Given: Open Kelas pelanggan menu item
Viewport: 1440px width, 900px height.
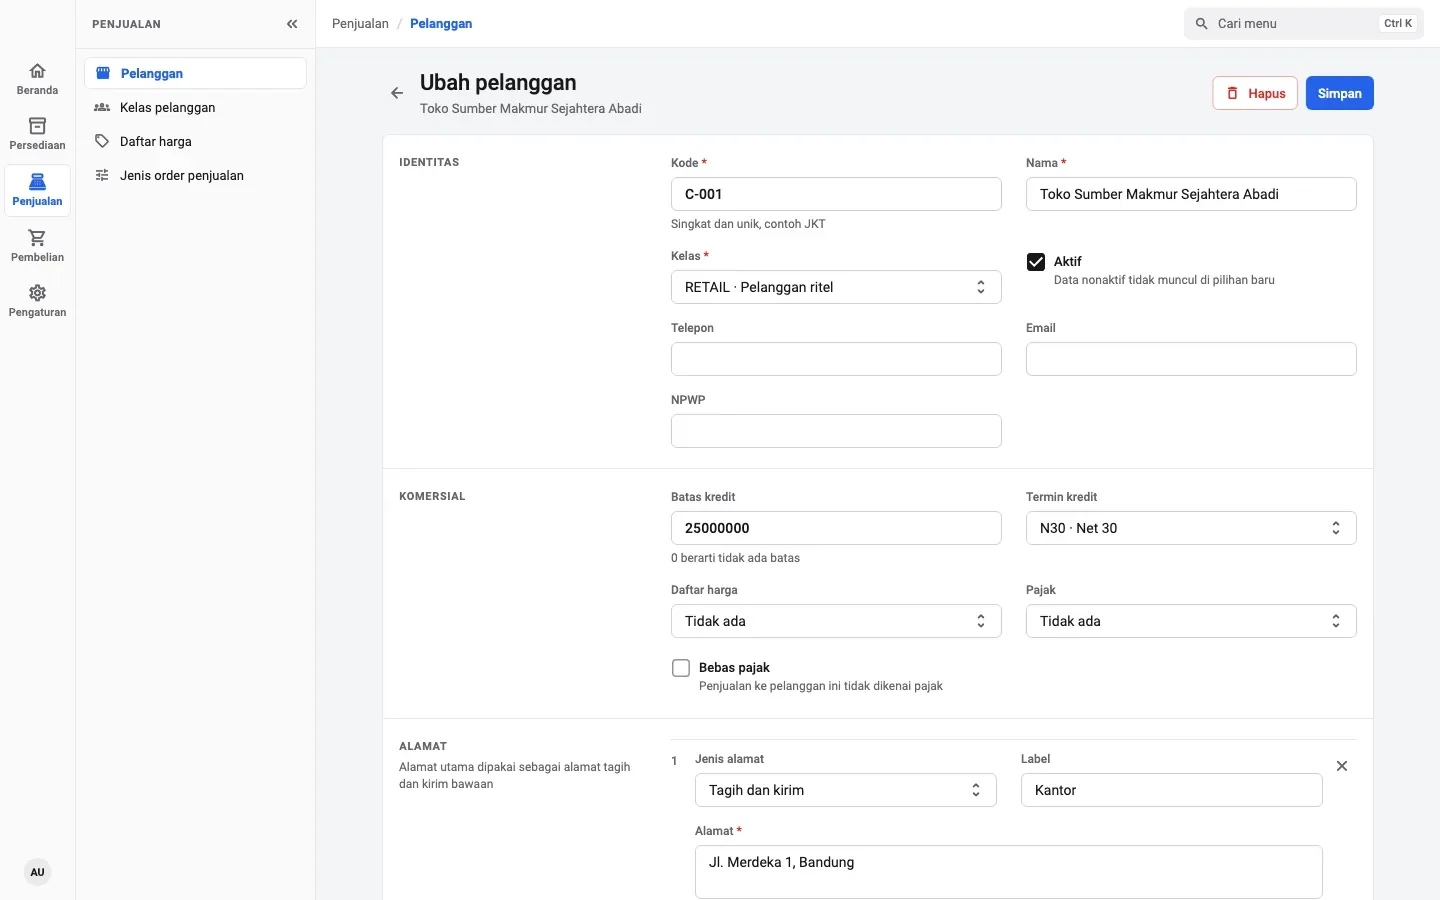Looking at the screenshot, I should click(195, 107).
